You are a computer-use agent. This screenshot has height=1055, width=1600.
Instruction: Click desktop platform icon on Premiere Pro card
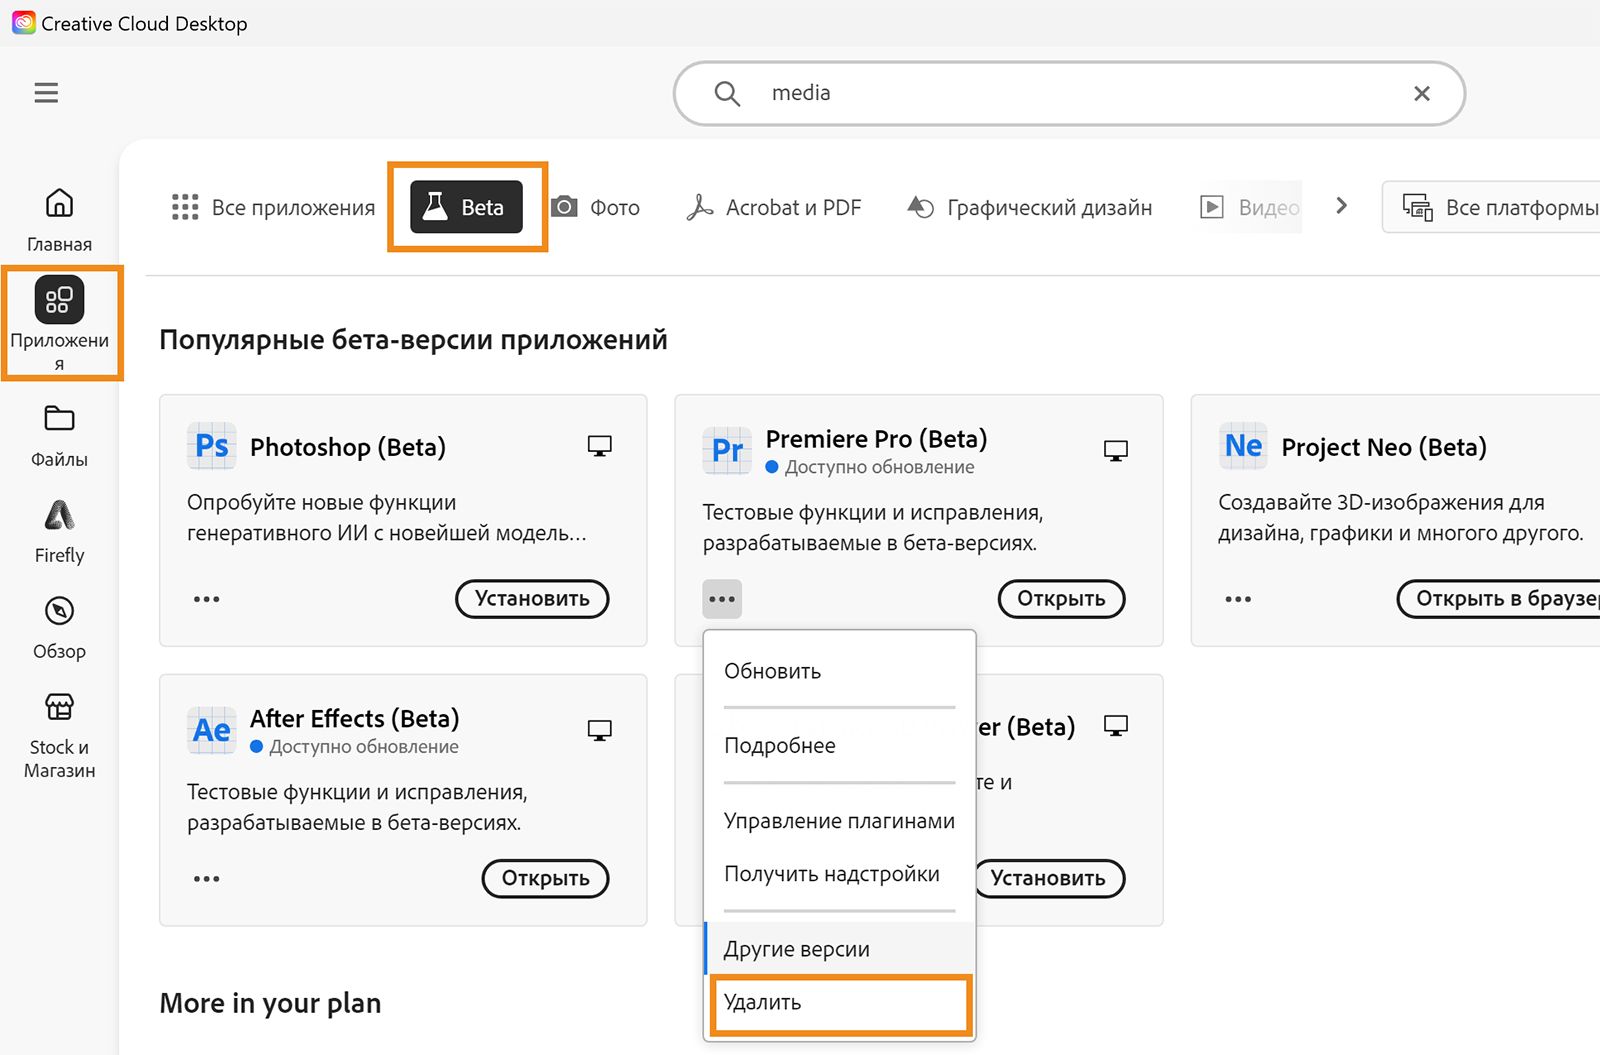[1115, 451]
